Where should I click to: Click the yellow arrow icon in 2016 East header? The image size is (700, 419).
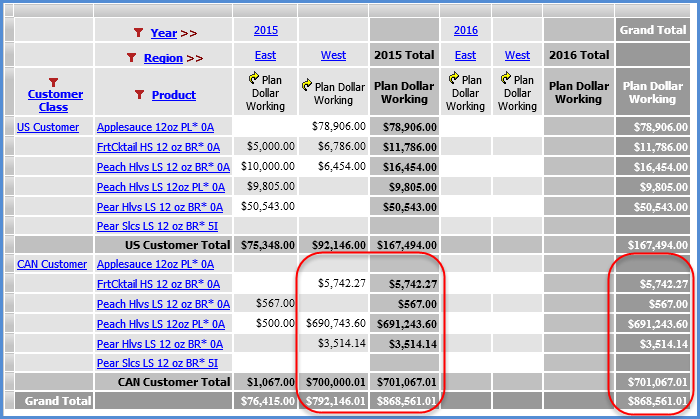click(x=457, y=76)
